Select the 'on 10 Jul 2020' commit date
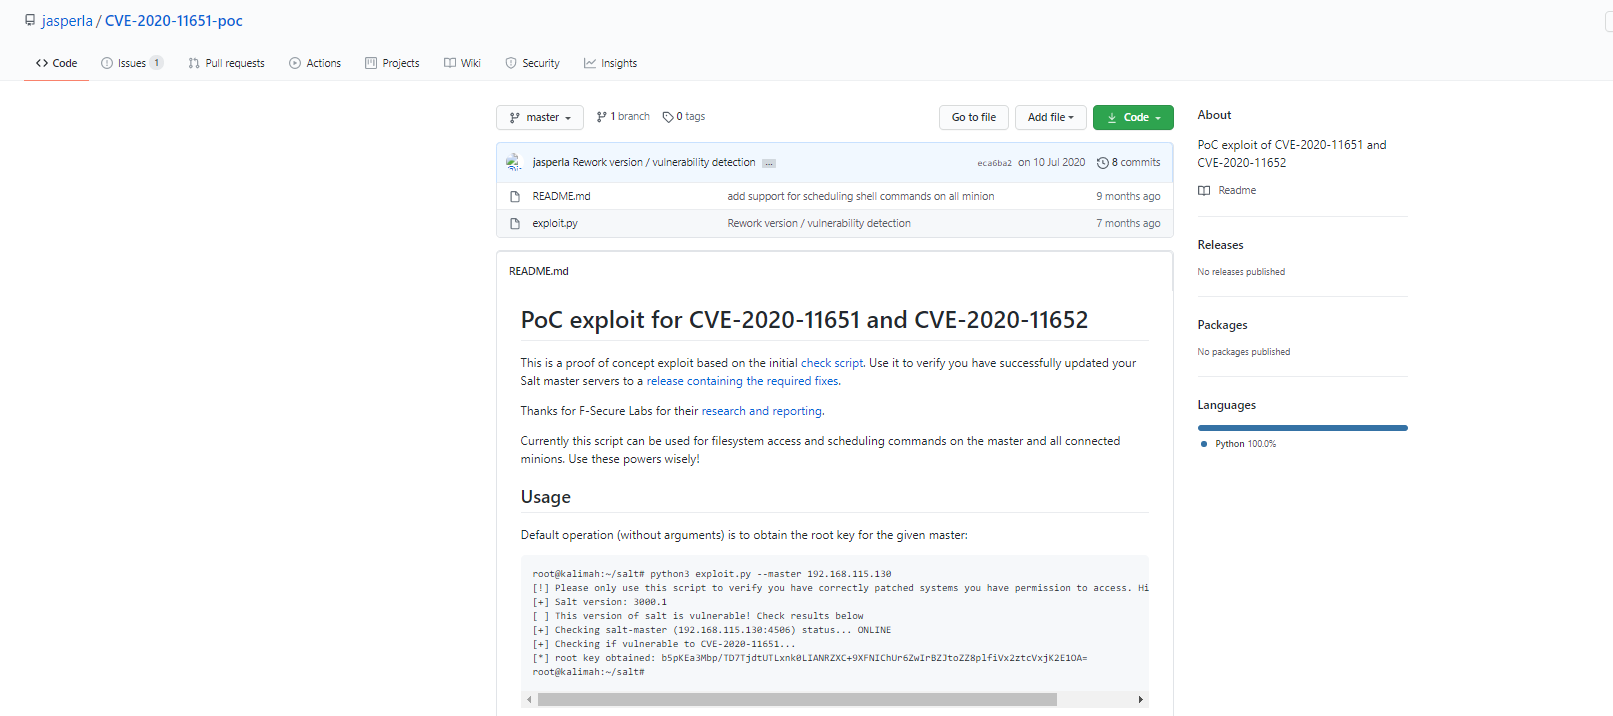This screenshot has width=1613, height=716. pyautogui.click(x=1052, y=162)
